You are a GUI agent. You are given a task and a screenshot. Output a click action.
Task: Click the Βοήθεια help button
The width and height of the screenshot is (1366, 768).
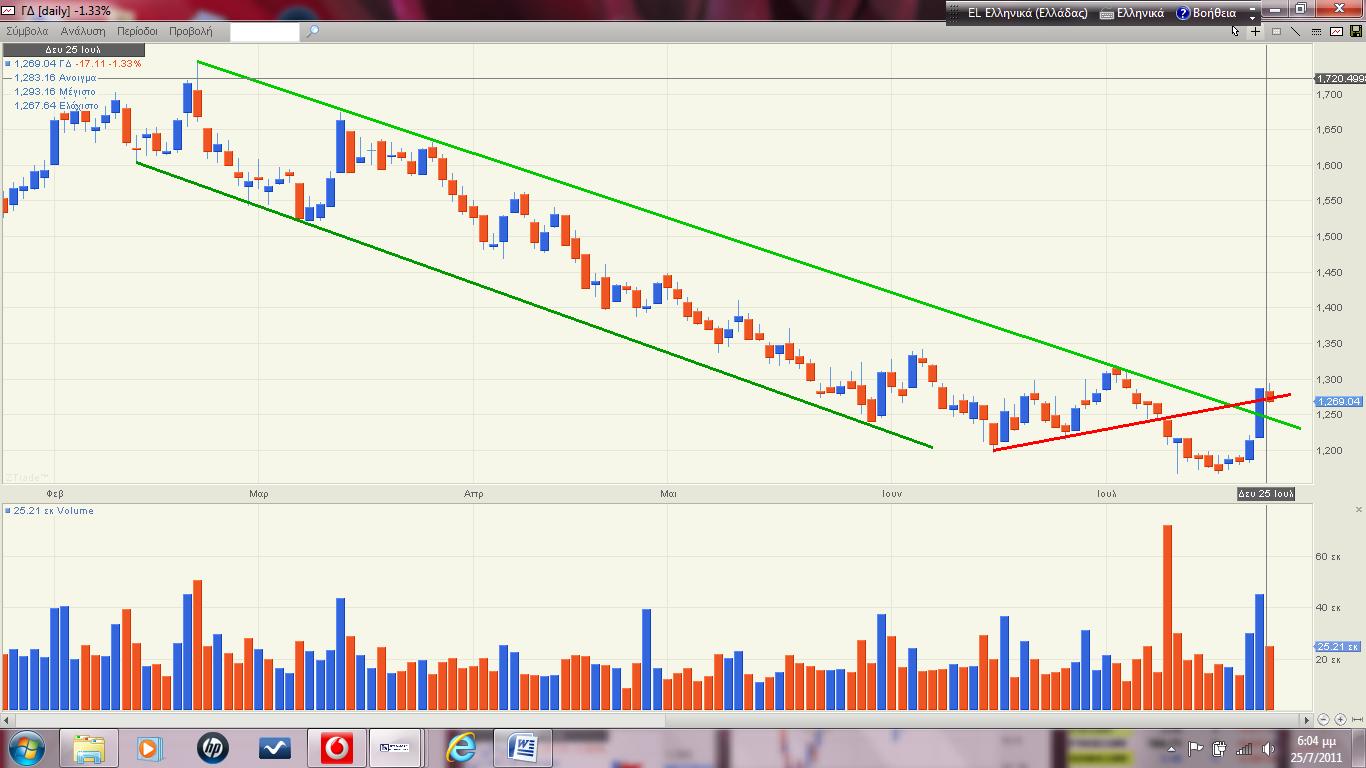coord(1206,13)
